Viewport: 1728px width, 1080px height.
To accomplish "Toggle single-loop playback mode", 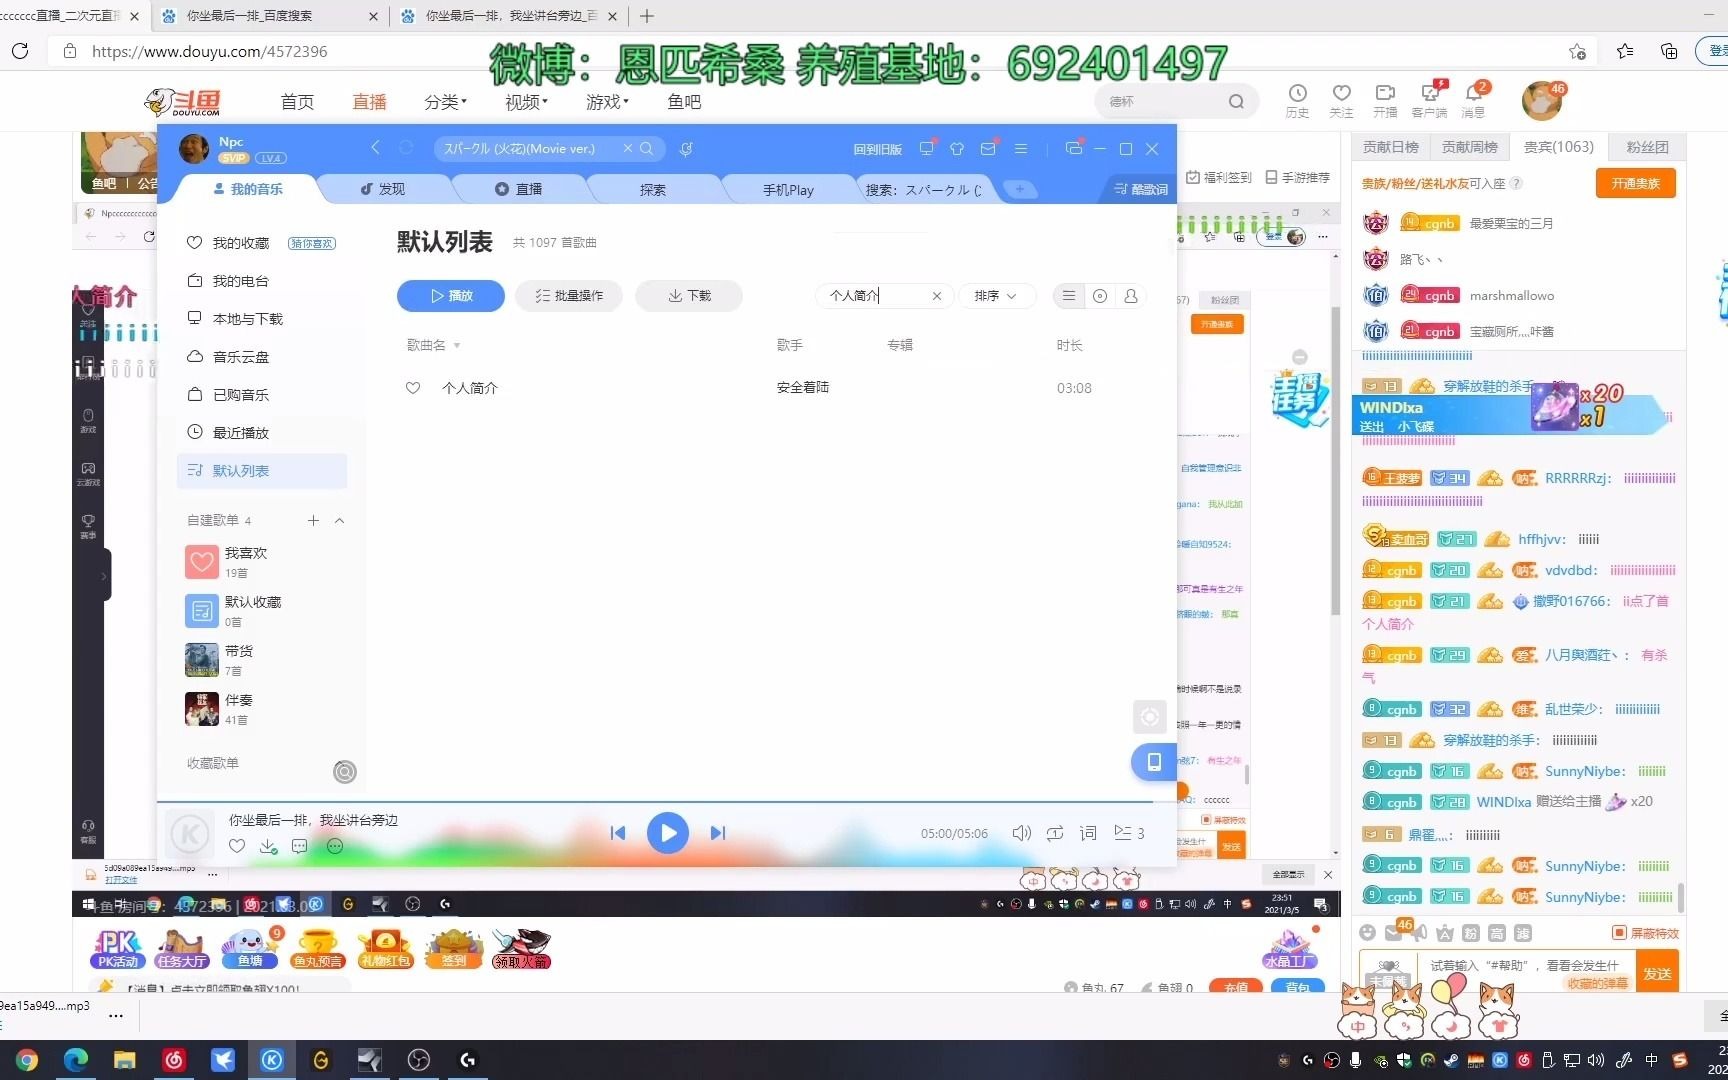I will click(x=1055, y=833).
